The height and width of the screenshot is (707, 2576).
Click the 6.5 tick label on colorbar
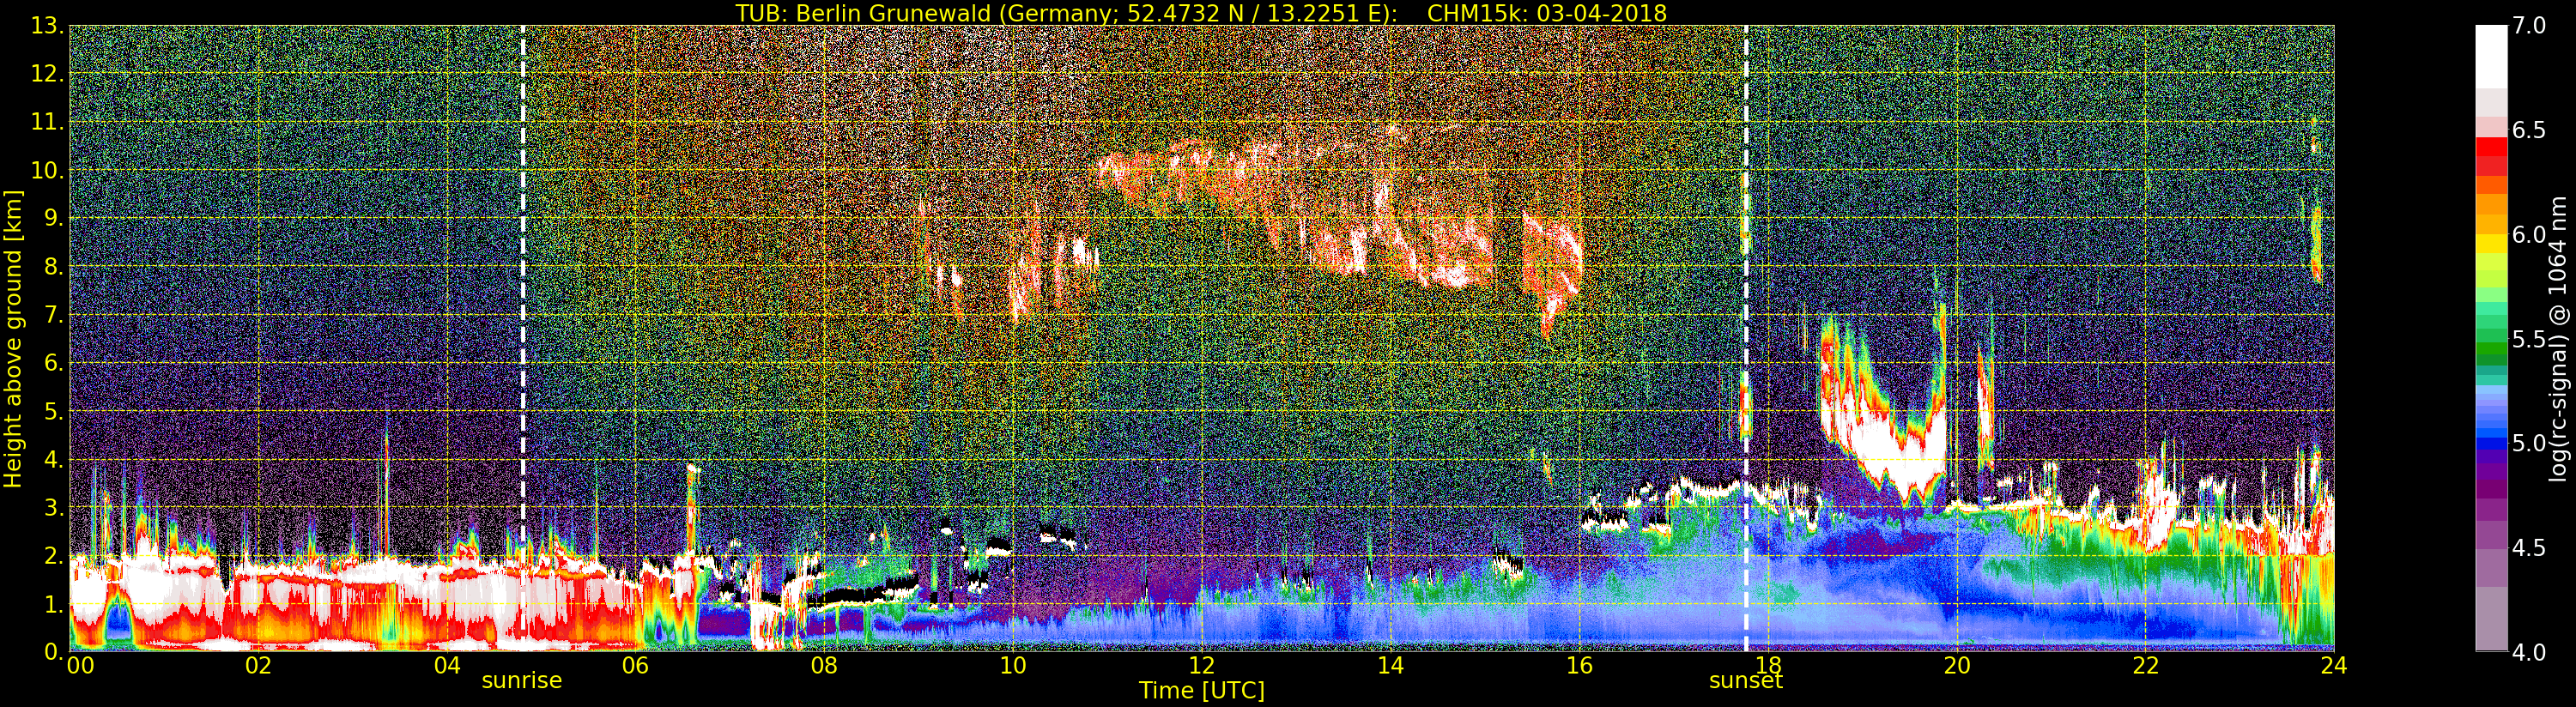pyautogui.click(x=2529, y=131)
